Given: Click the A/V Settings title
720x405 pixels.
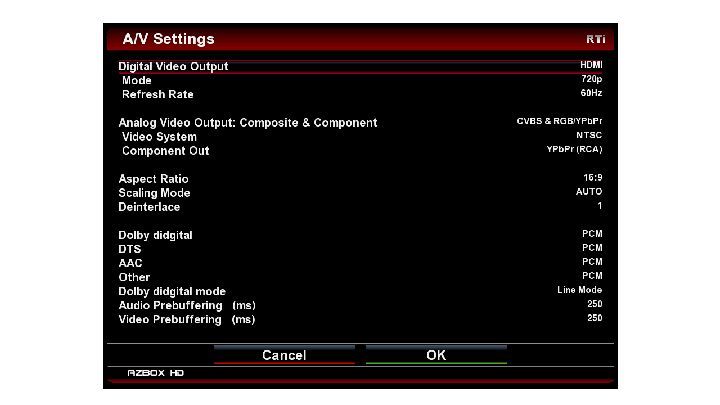Looking at the screenshot, I should [x=169, y=39].
